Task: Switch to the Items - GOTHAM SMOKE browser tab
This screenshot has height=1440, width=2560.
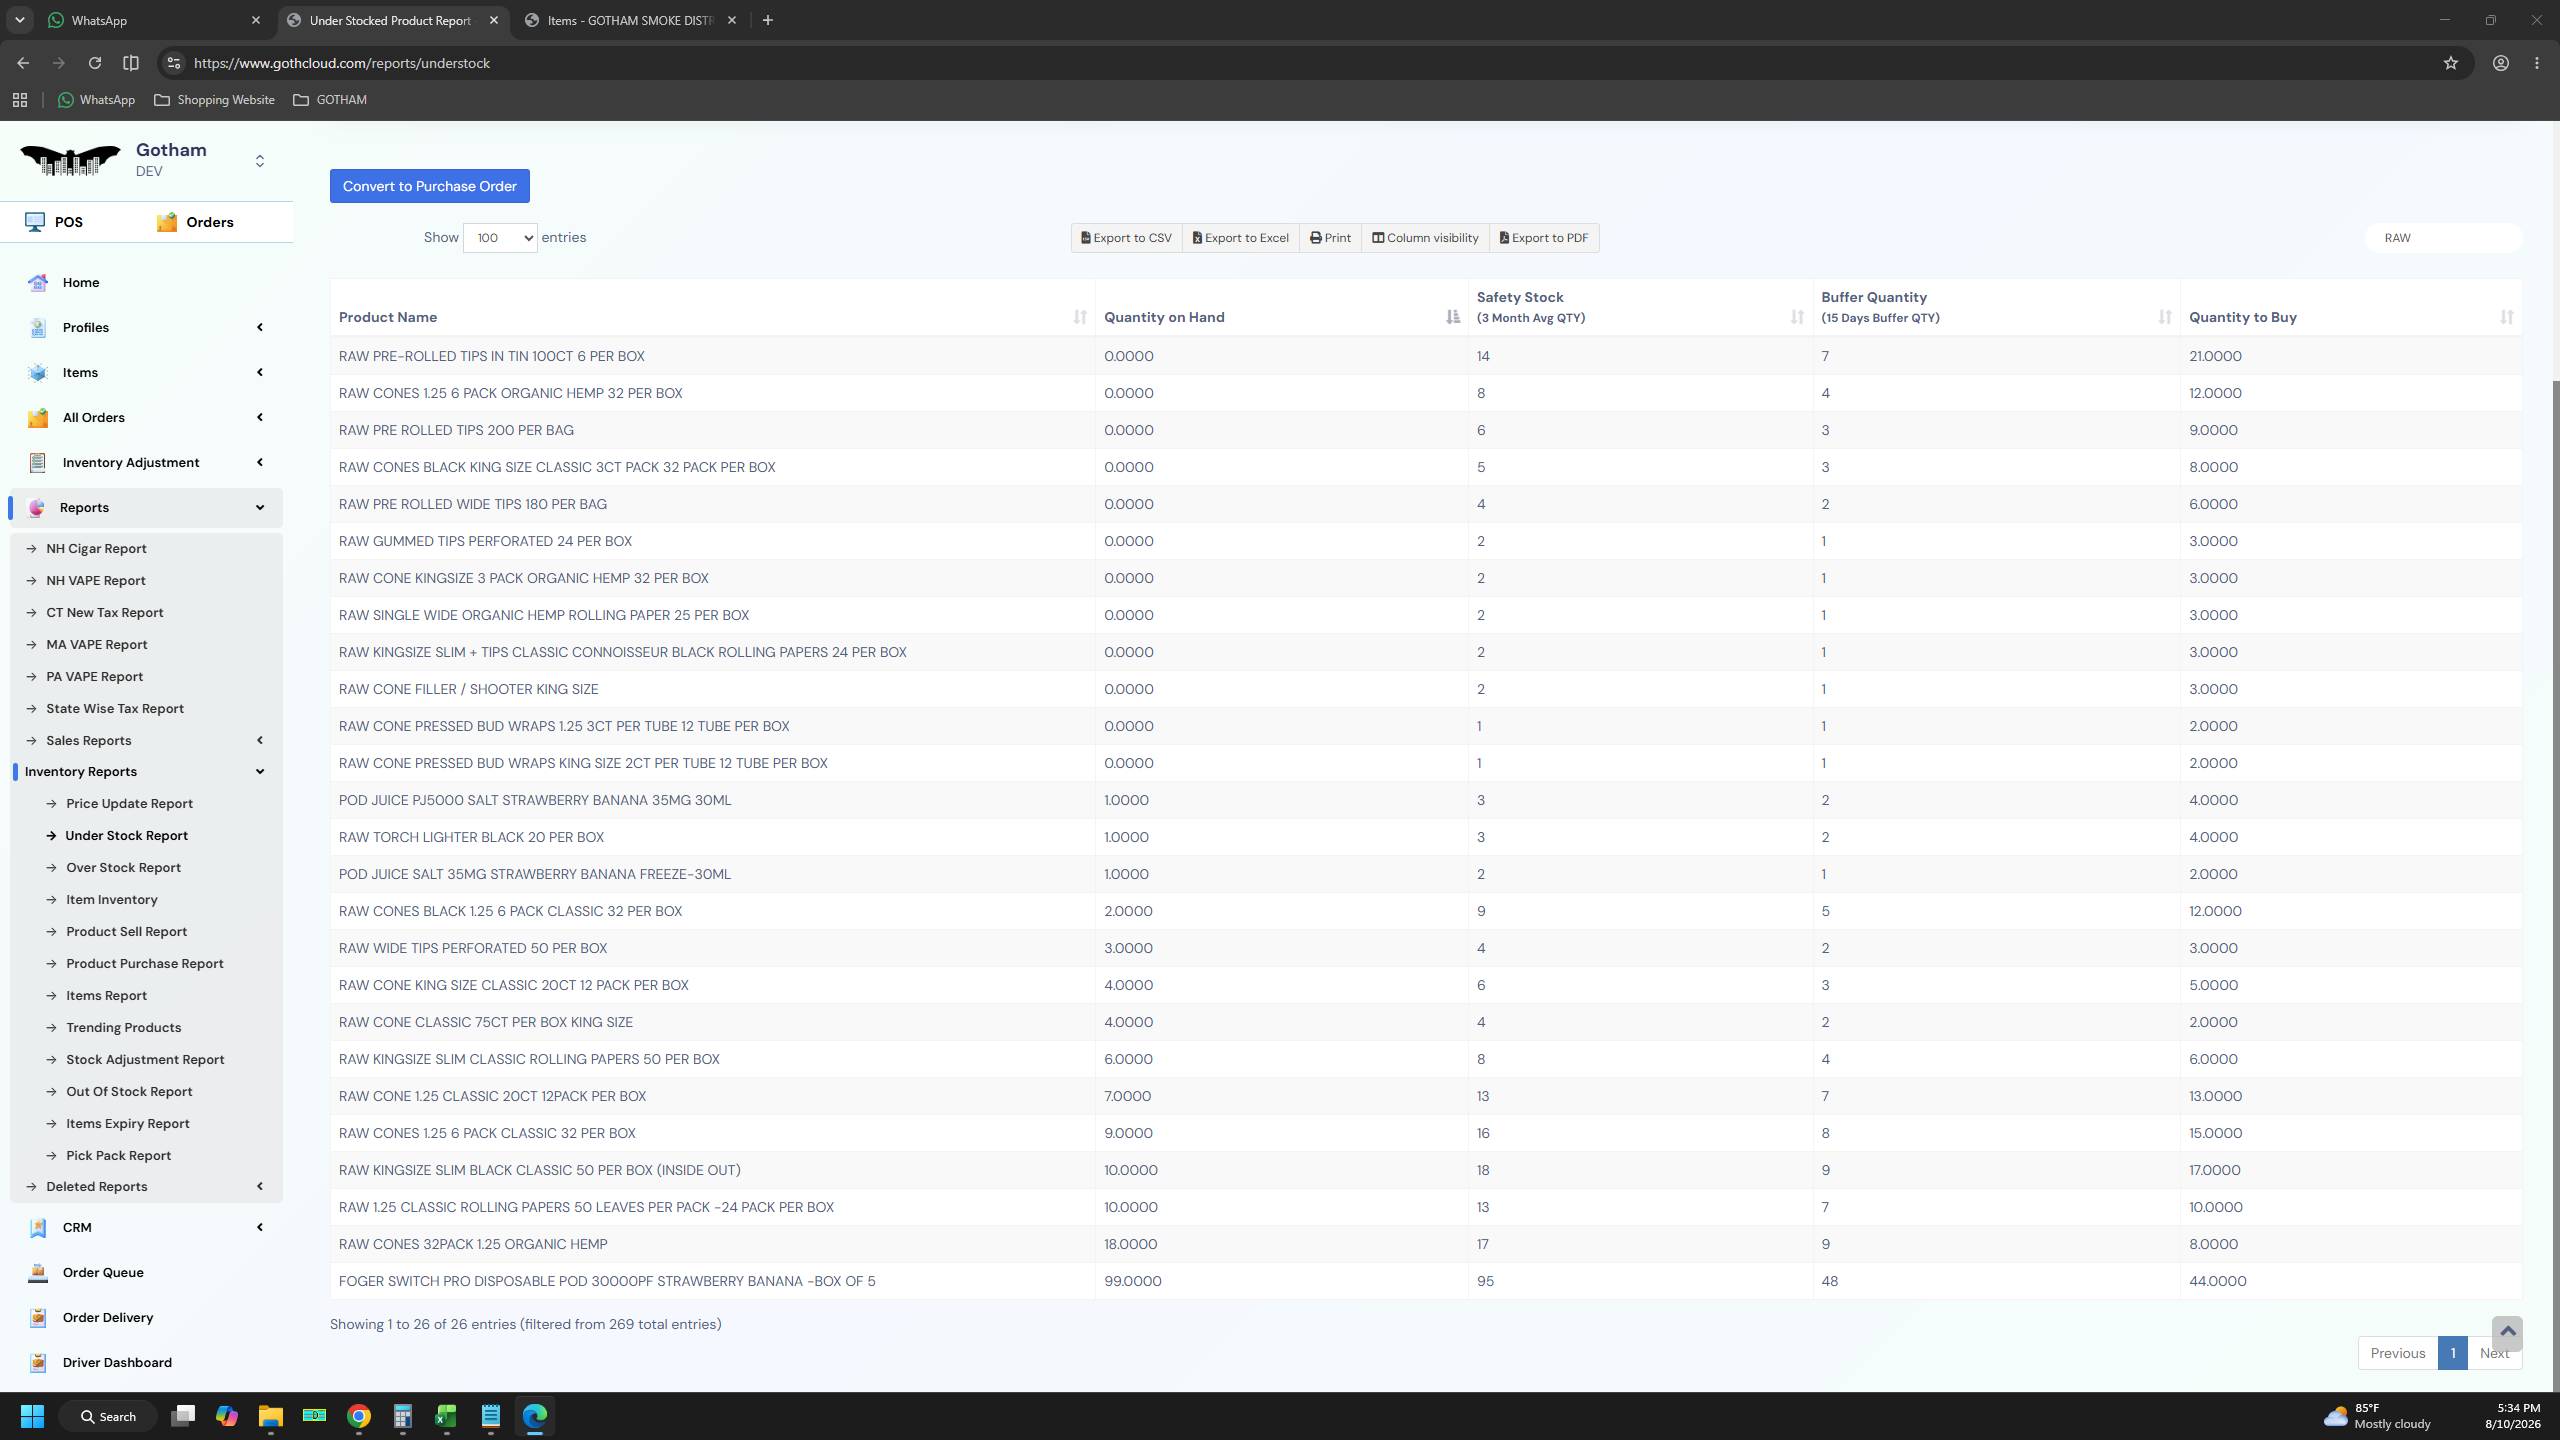Action: tap(630, 20)
